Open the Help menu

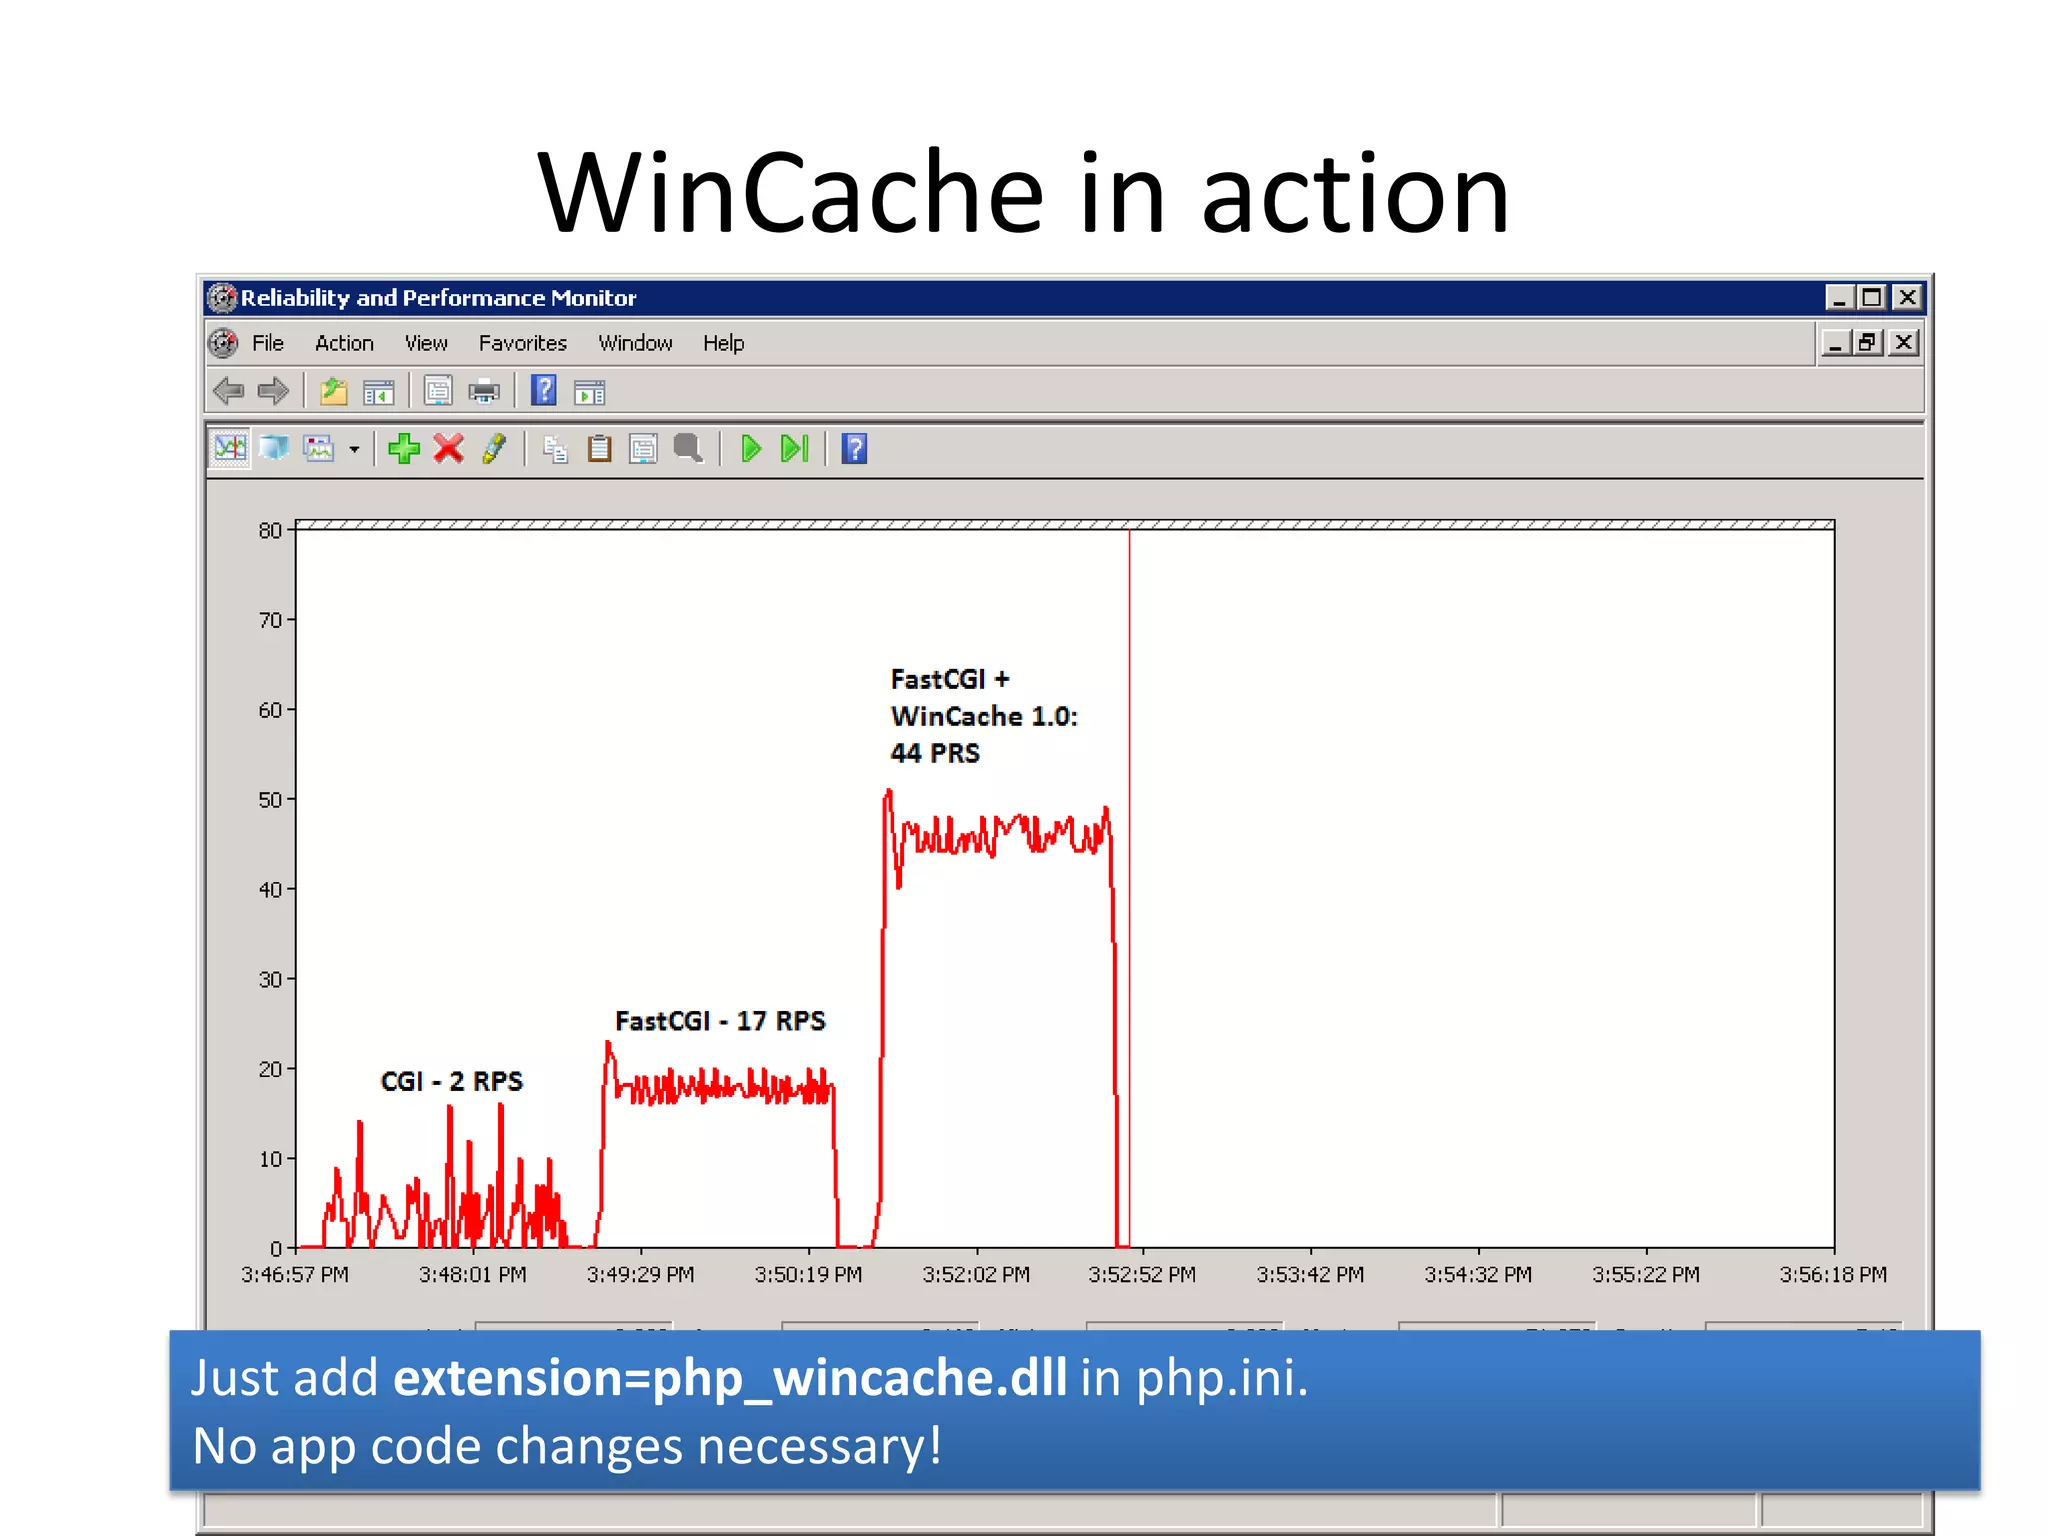pyautogui.click(x=723, y=343)
